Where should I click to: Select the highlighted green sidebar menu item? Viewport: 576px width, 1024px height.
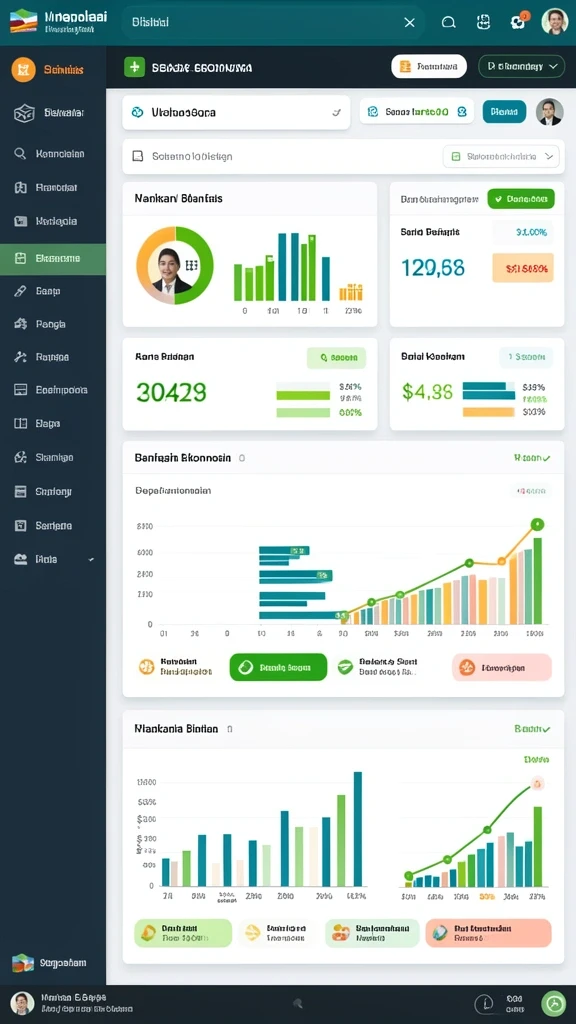53,259
